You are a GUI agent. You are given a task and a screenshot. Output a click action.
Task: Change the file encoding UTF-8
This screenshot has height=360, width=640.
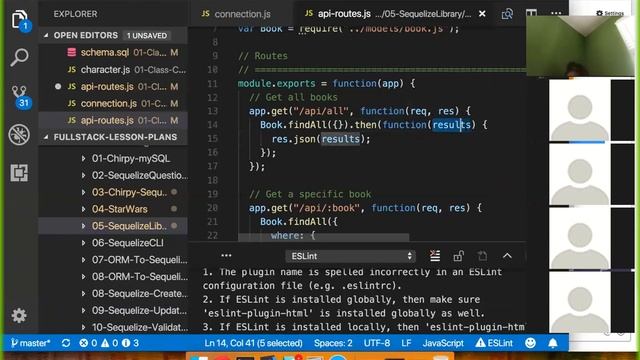377,343
